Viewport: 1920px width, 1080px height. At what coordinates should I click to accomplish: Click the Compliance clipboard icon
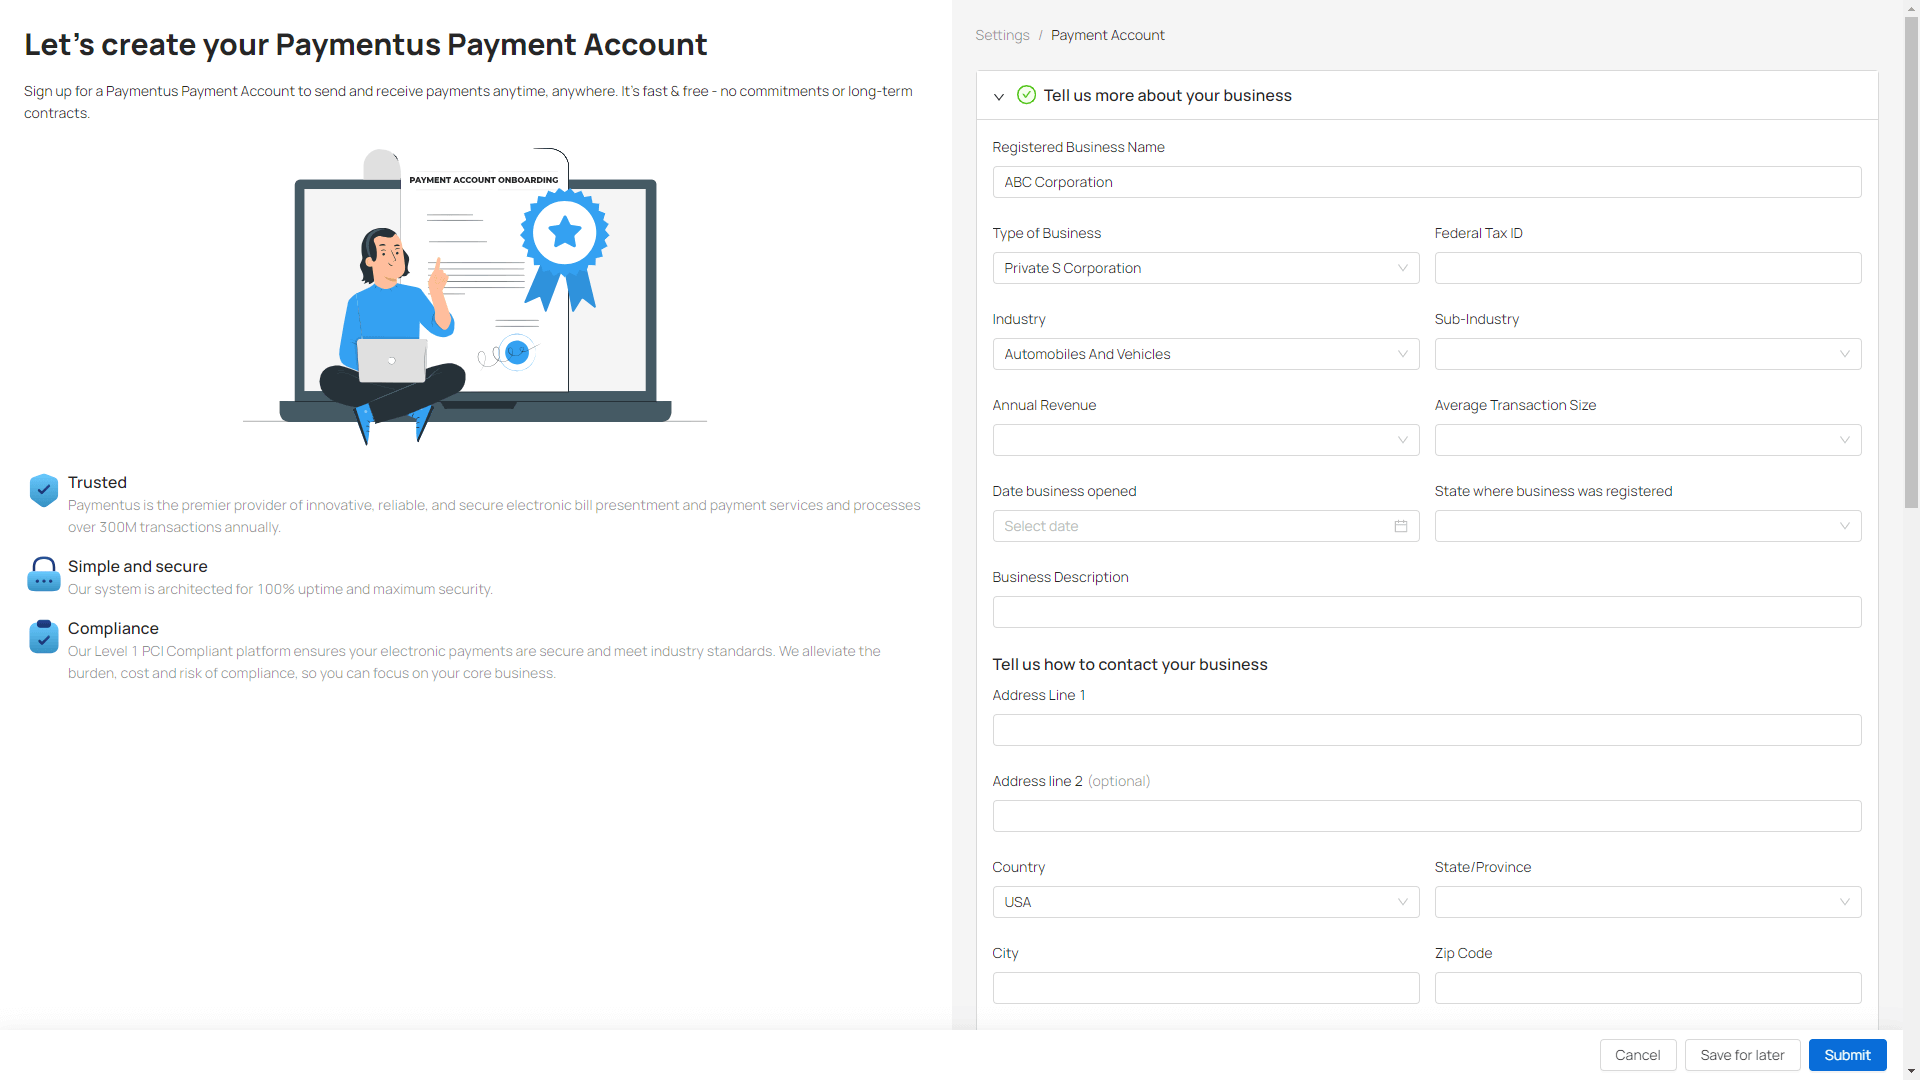[43, 636]
